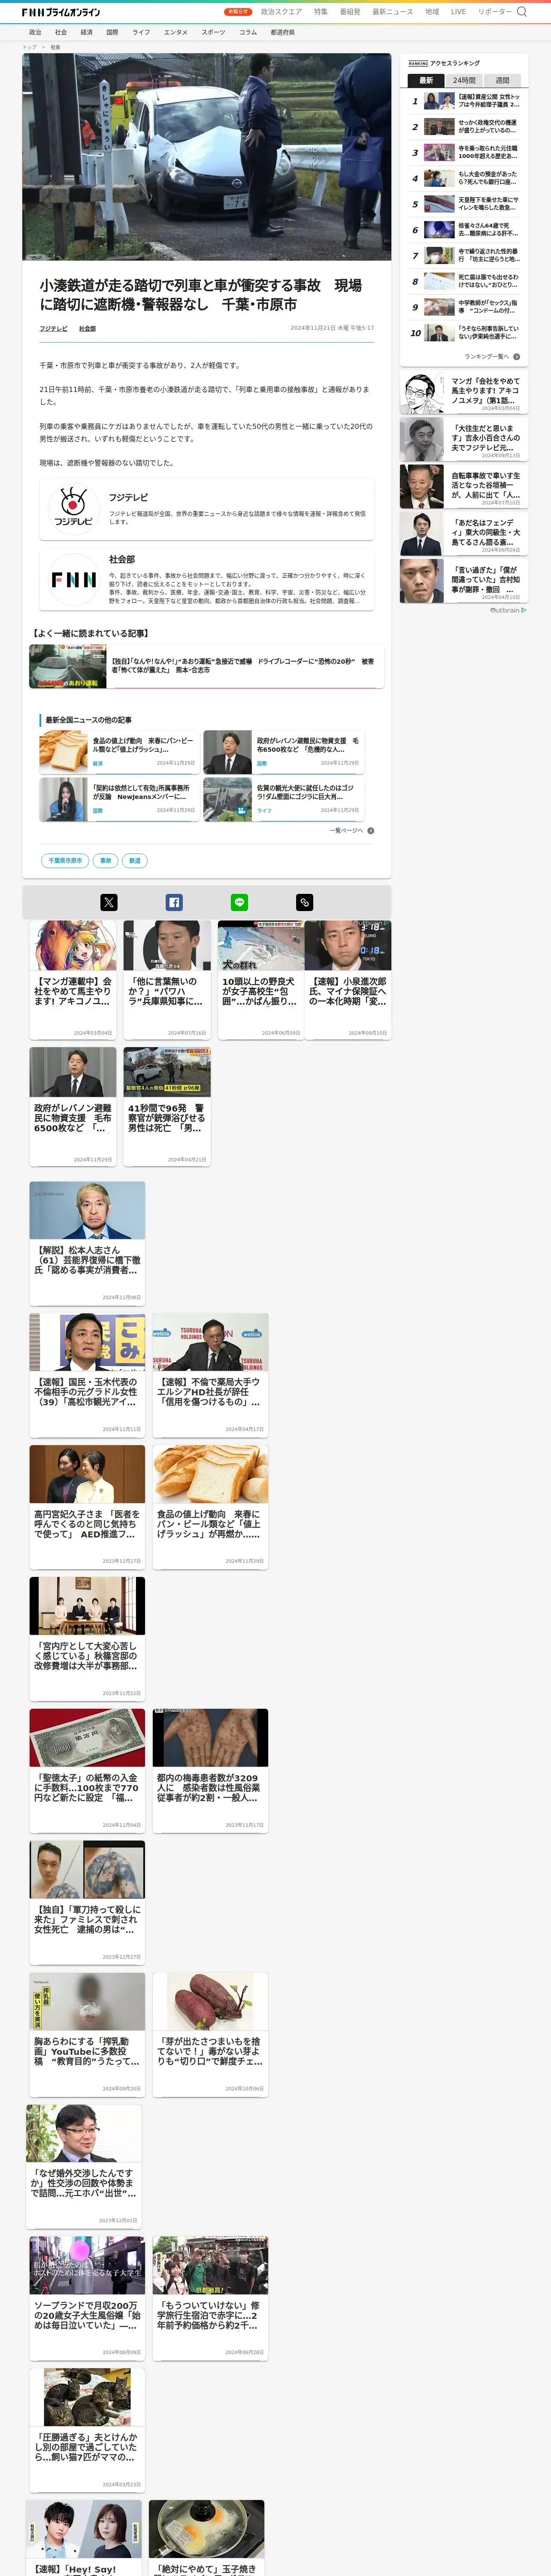Image resolution: width=551 pixels, height=2576 pixels.
Task: Open sidebar 吉村知事が謝罪 article card
Action: tap(464, 581)
